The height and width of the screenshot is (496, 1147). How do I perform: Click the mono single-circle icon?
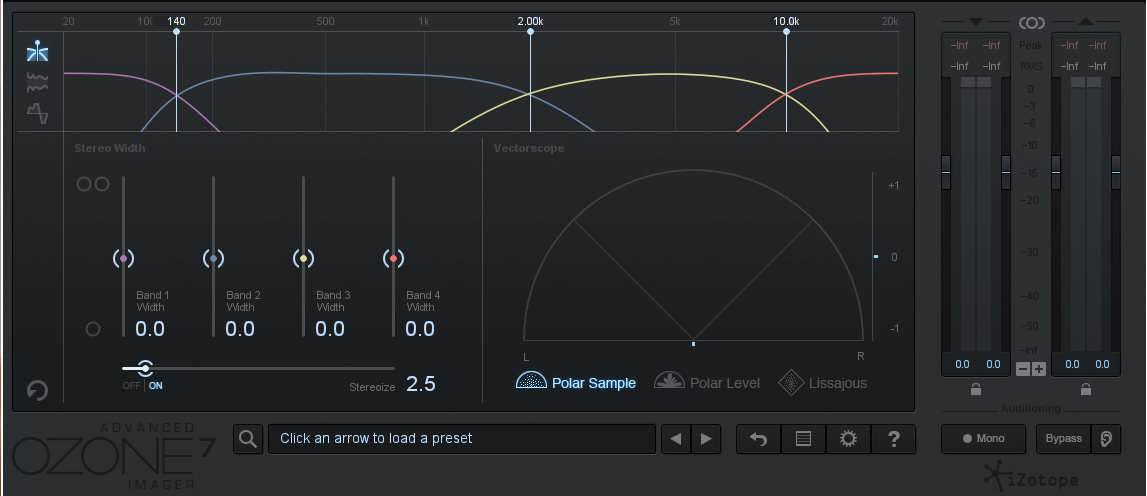93,329
